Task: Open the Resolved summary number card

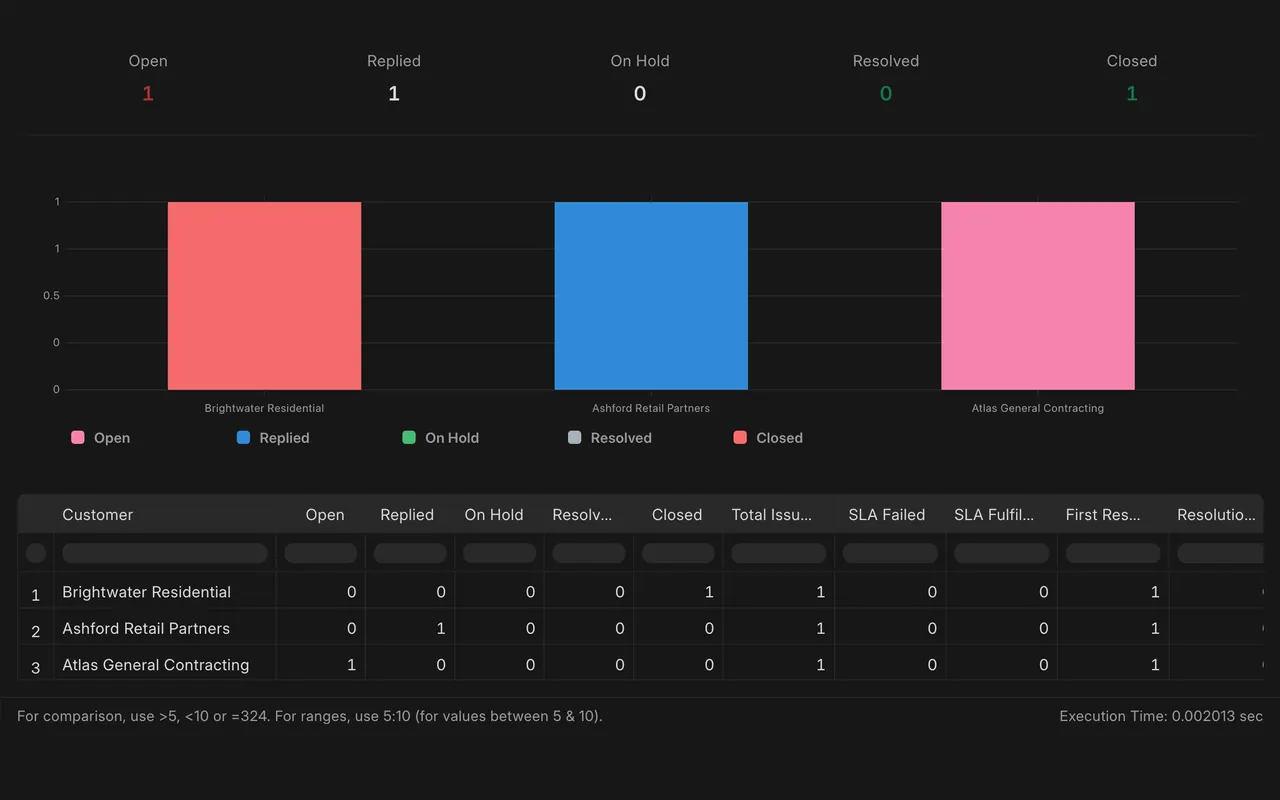Action: tap(886, 78)
